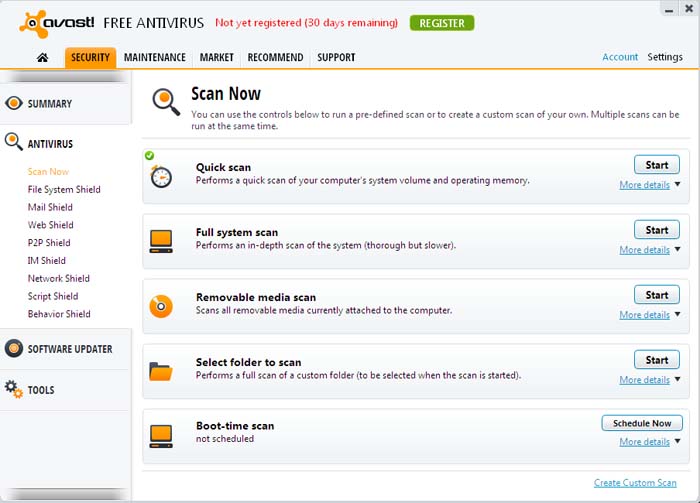Open the Security tab

(90, 58)
